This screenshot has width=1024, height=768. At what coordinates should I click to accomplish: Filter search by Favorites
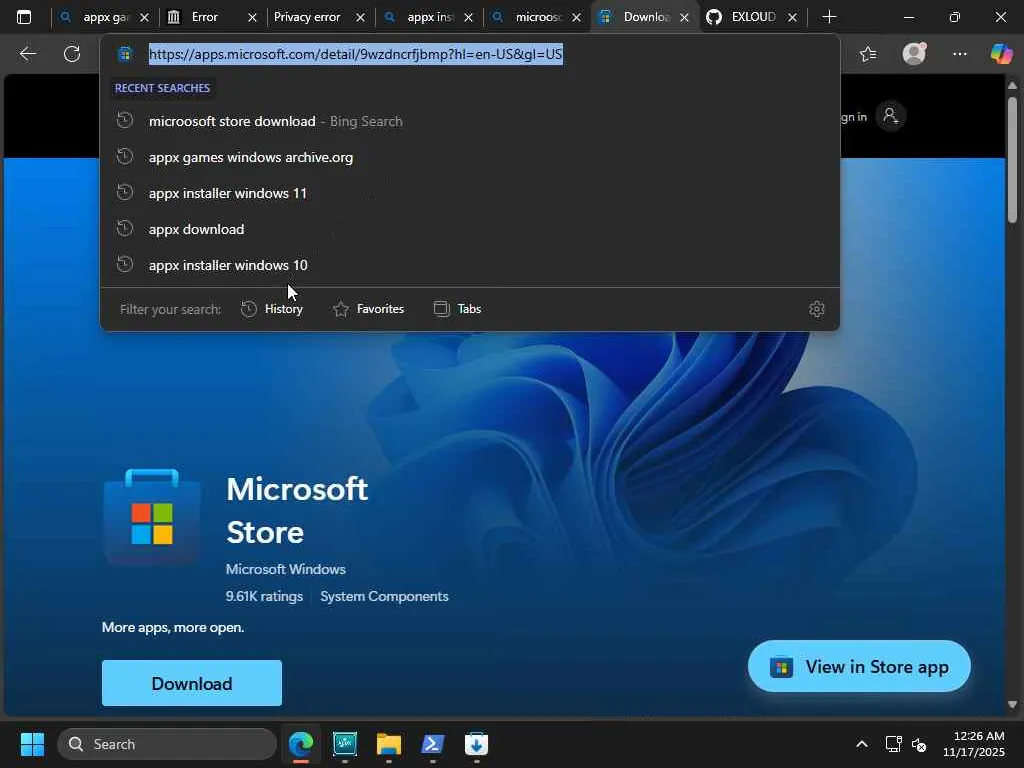(x=369, y=309)
